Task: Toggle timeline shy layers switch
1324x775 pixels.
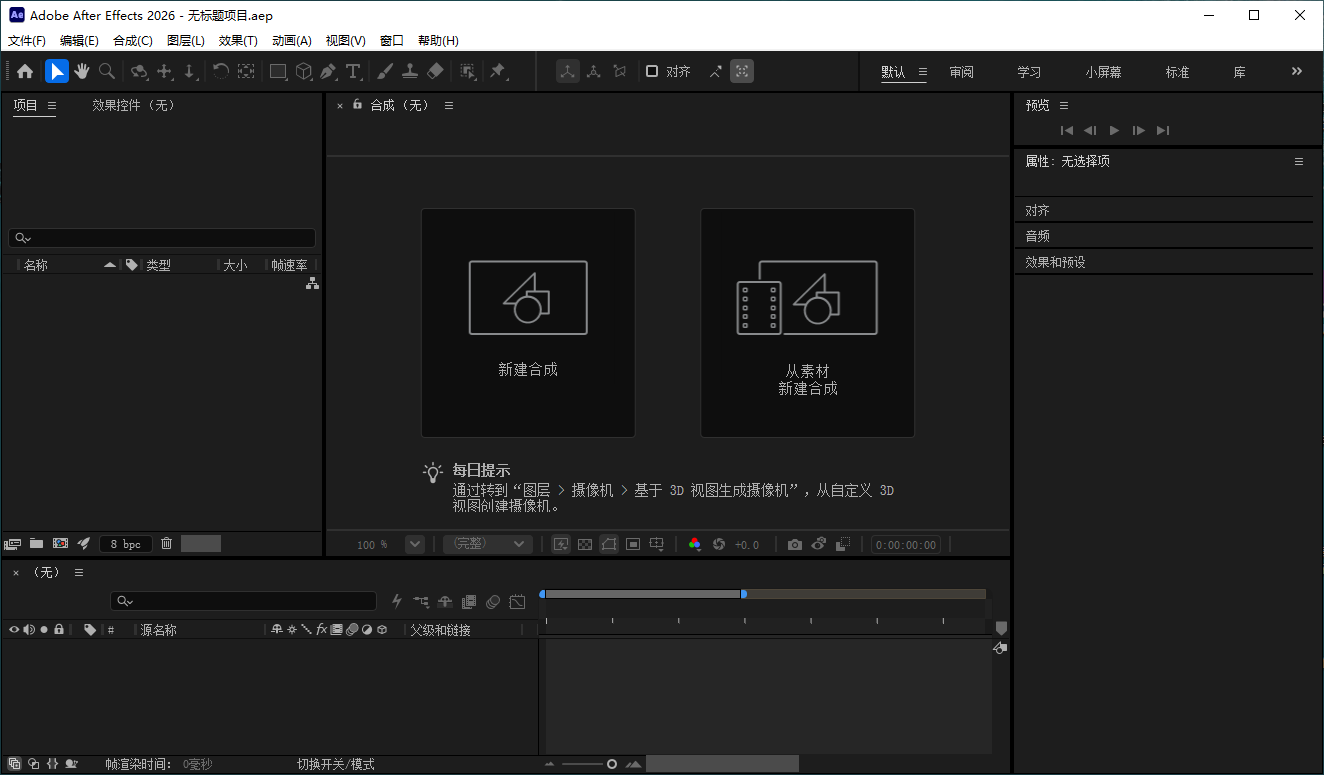Action: point(445,601)
